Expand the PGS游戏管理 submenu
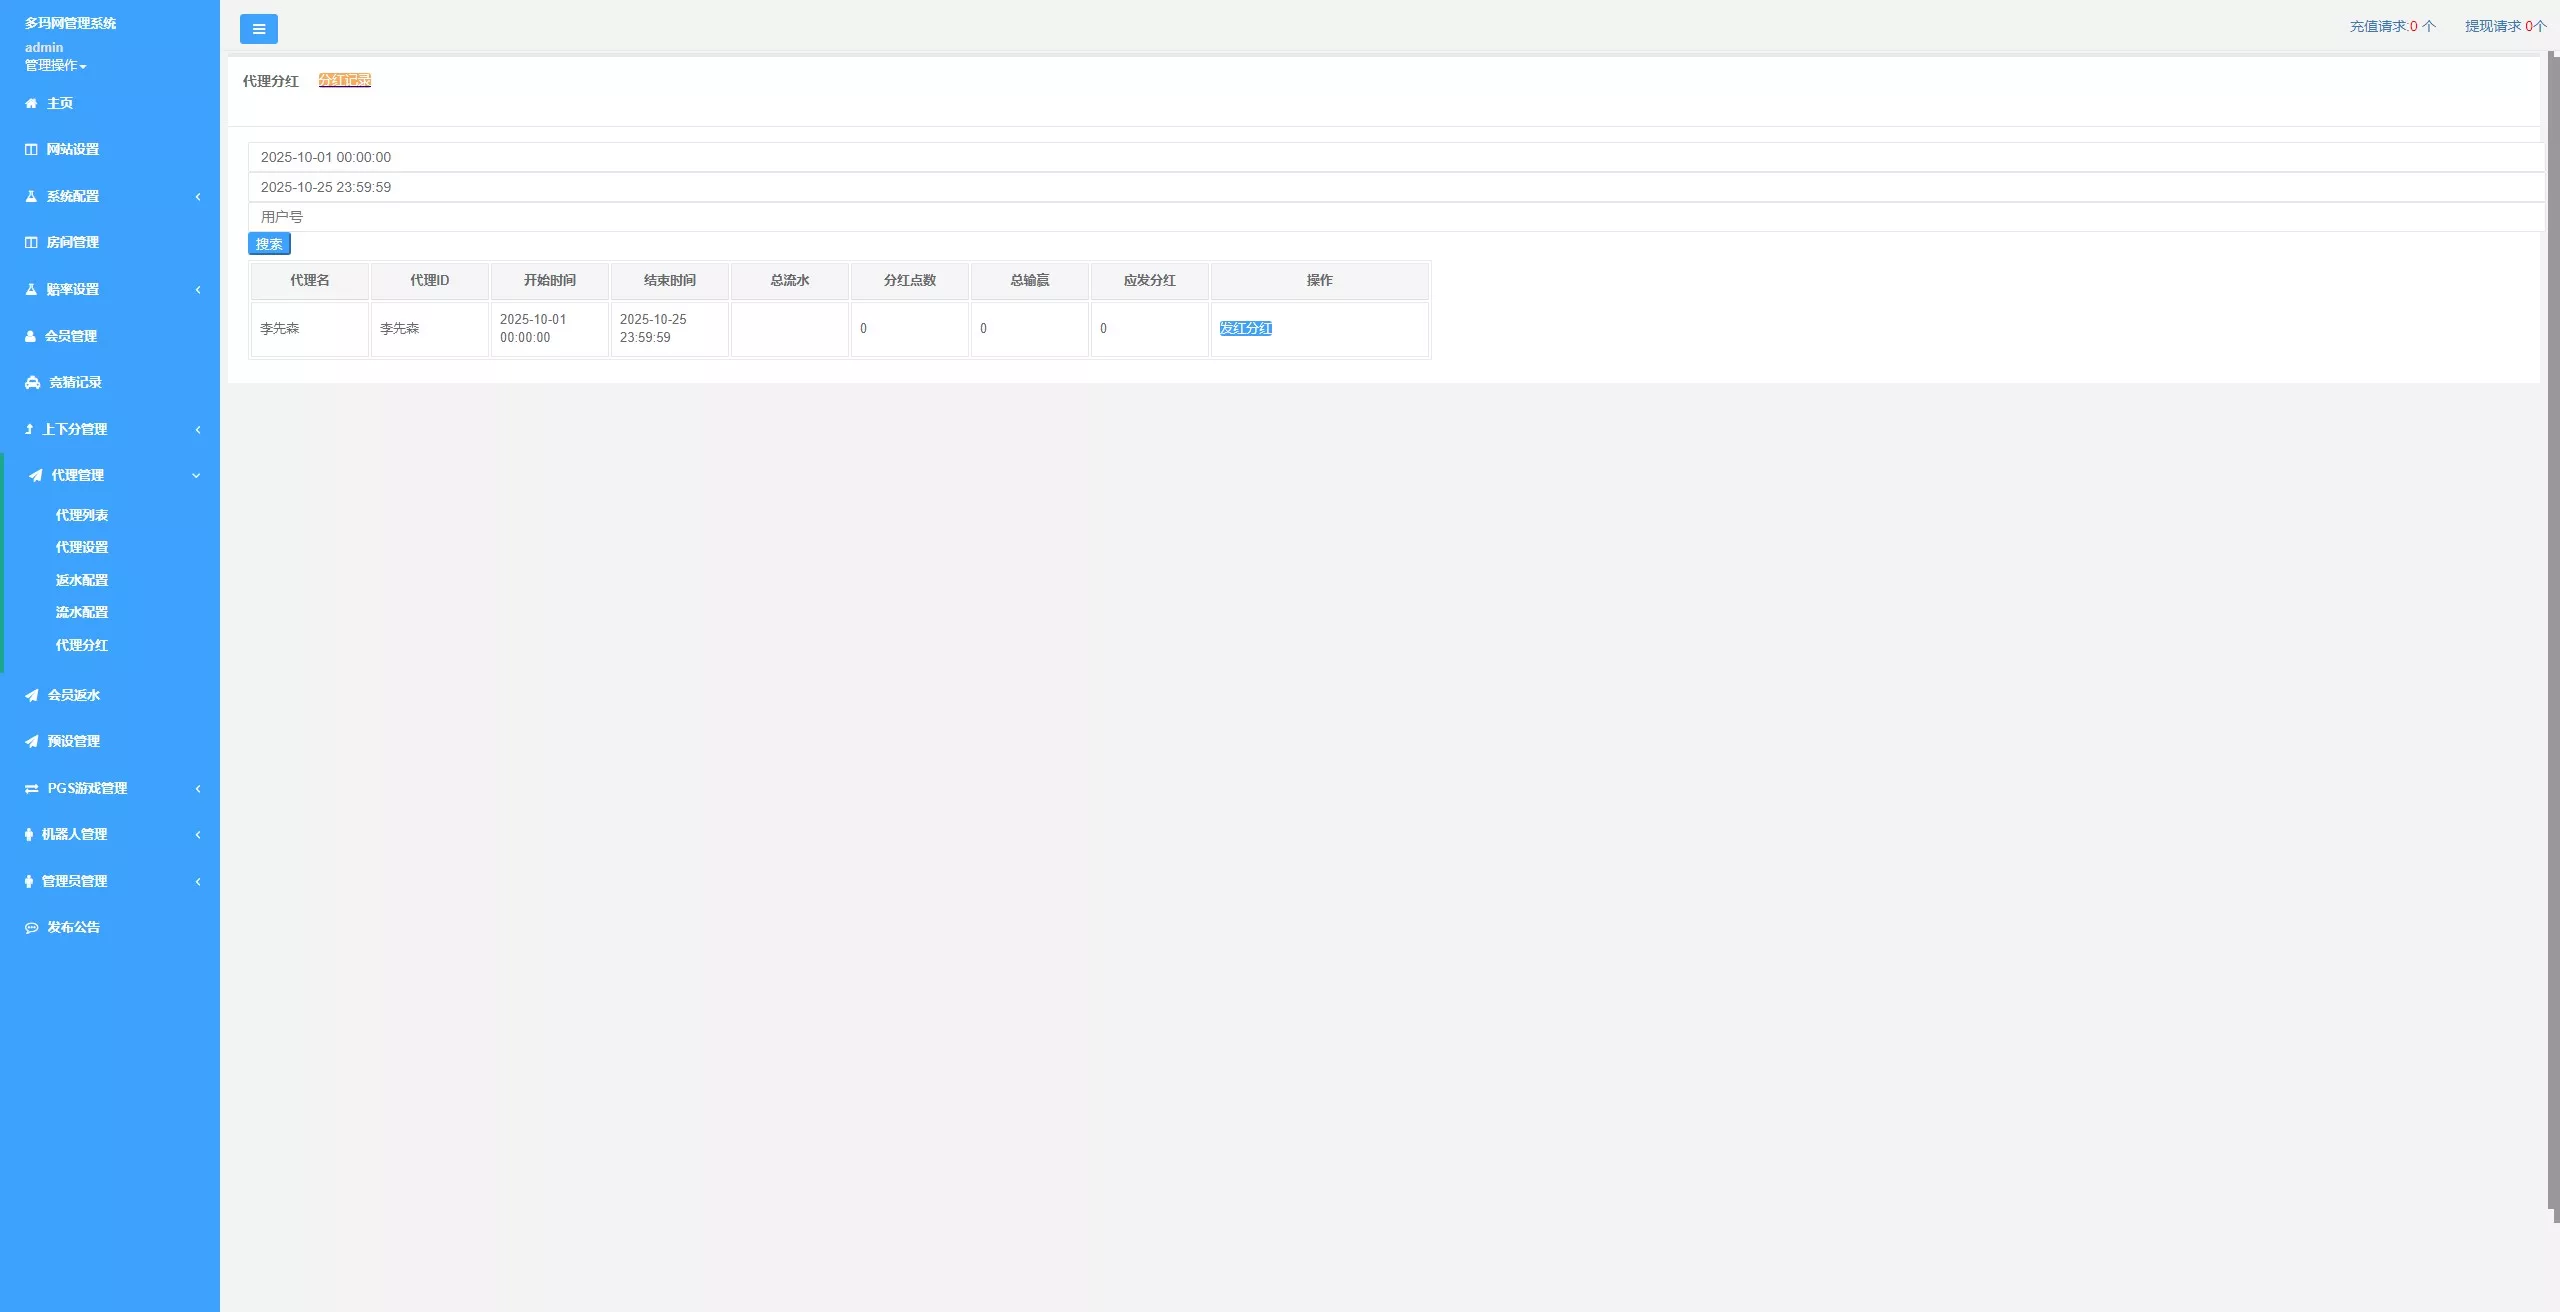Viewport: 2560px width, 1312px height. coord(198,788)
